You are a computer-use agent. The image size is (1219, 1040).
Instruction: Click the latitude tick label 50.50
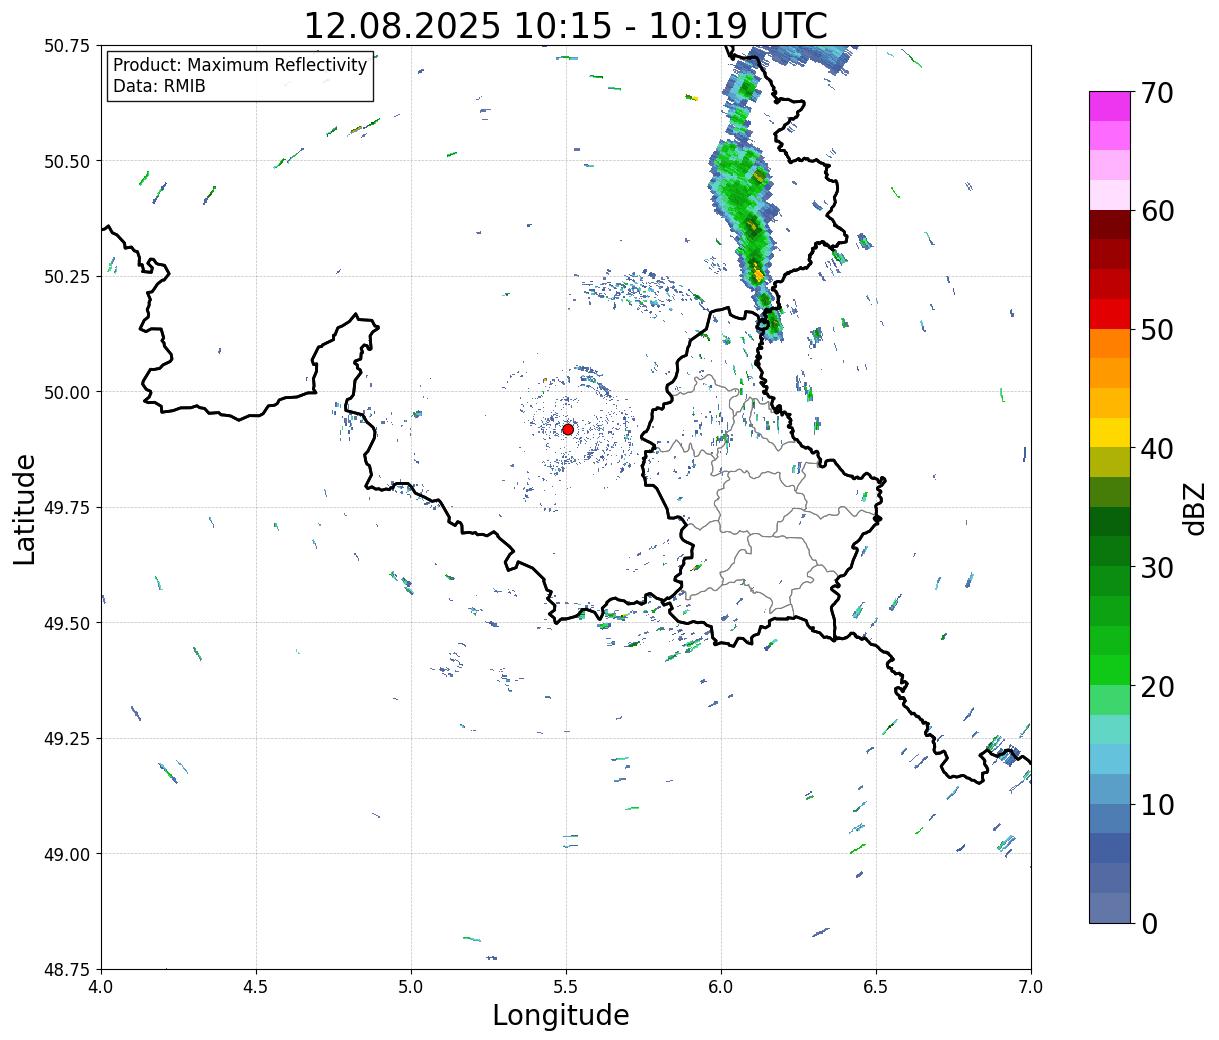[67, 161]
